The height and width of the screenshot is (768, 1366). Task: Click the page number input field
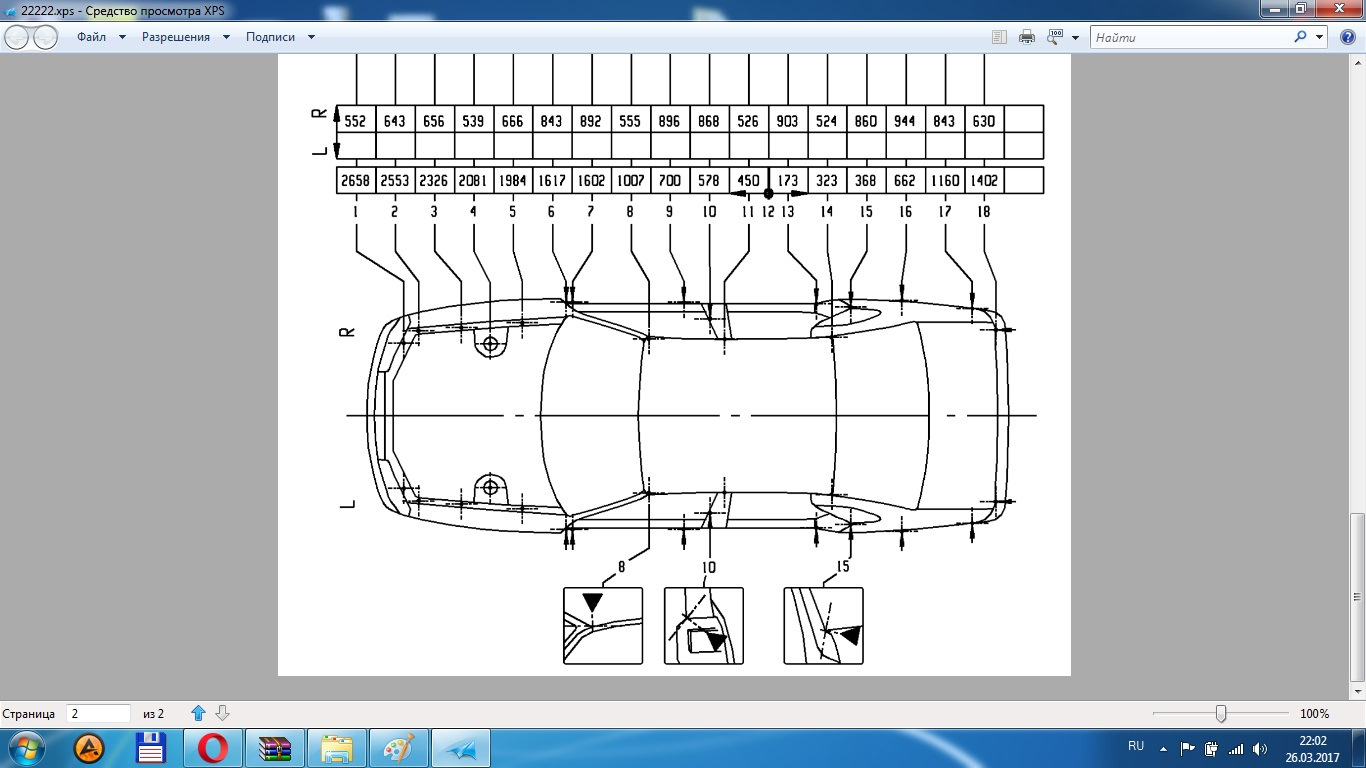coord(98,714)
